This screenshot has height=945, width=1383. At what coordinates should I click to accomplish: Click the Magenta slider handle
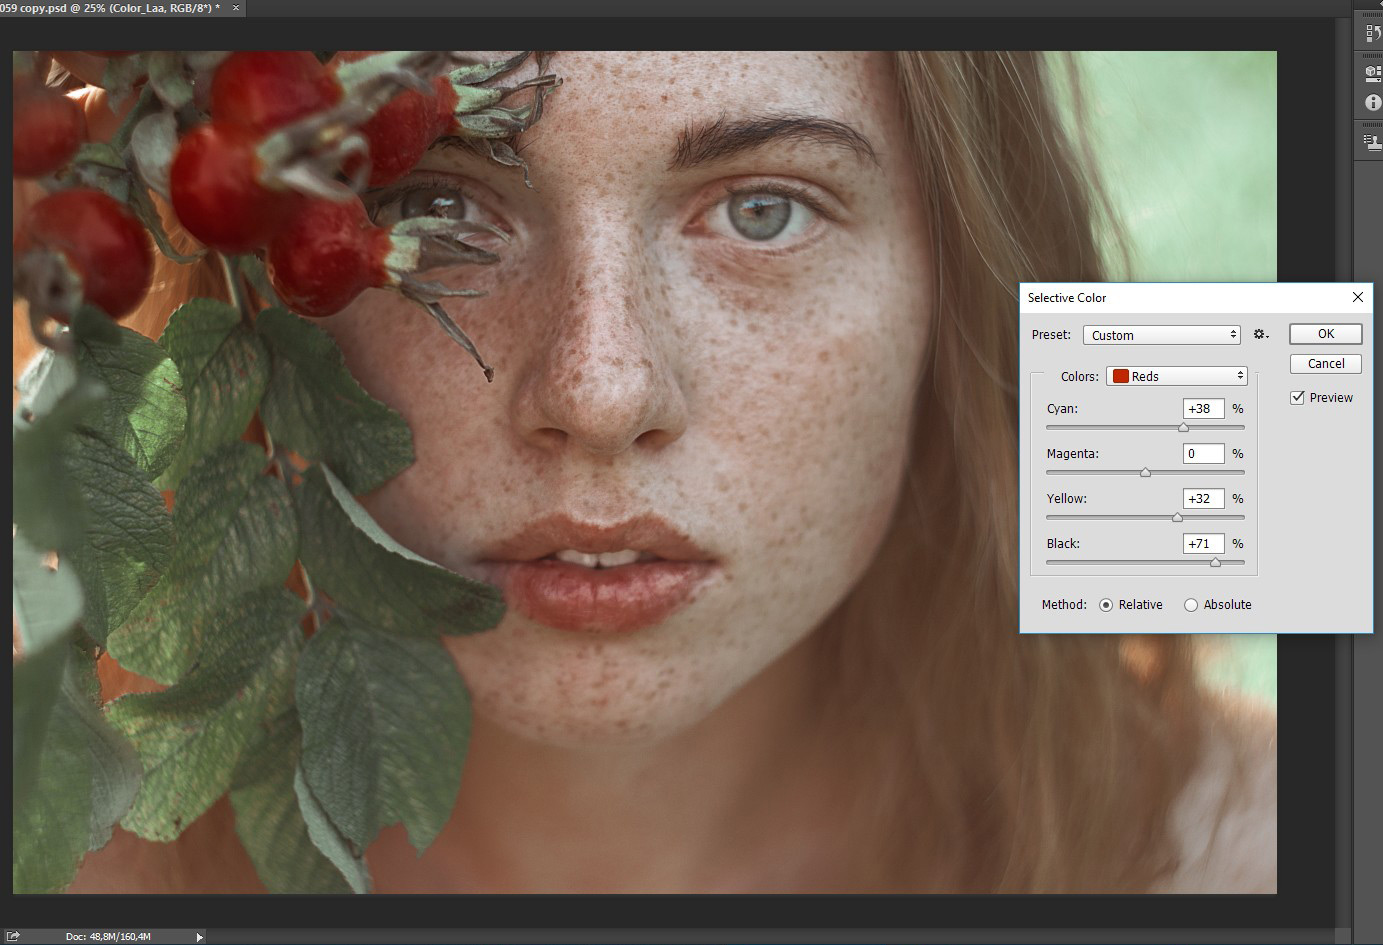point(1145,473)
